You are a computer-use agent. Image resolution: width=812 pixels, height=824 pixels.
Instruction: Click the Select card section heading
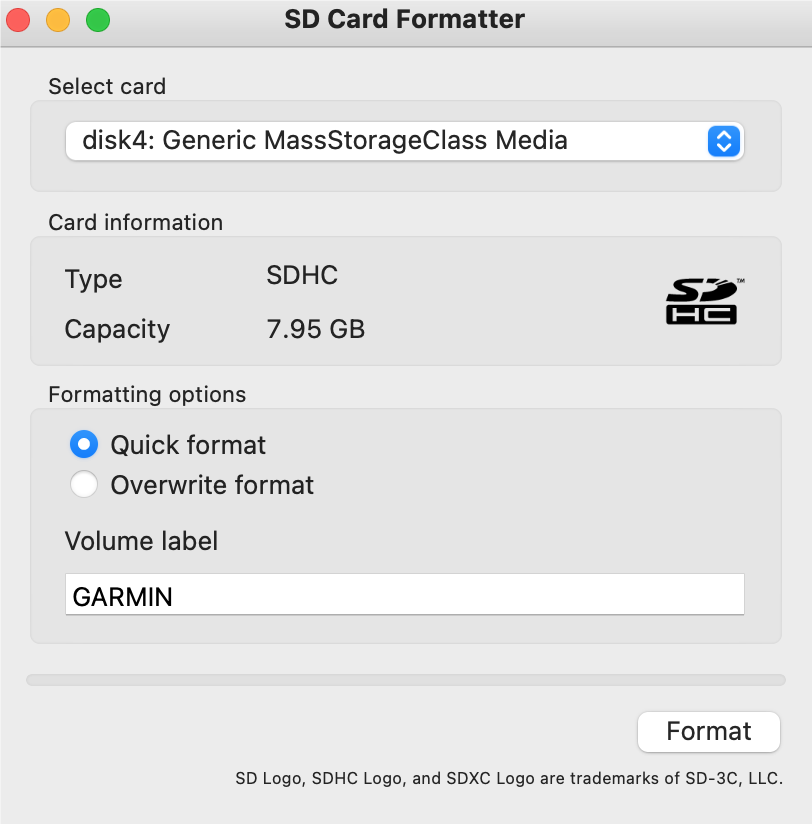(107, 87)
